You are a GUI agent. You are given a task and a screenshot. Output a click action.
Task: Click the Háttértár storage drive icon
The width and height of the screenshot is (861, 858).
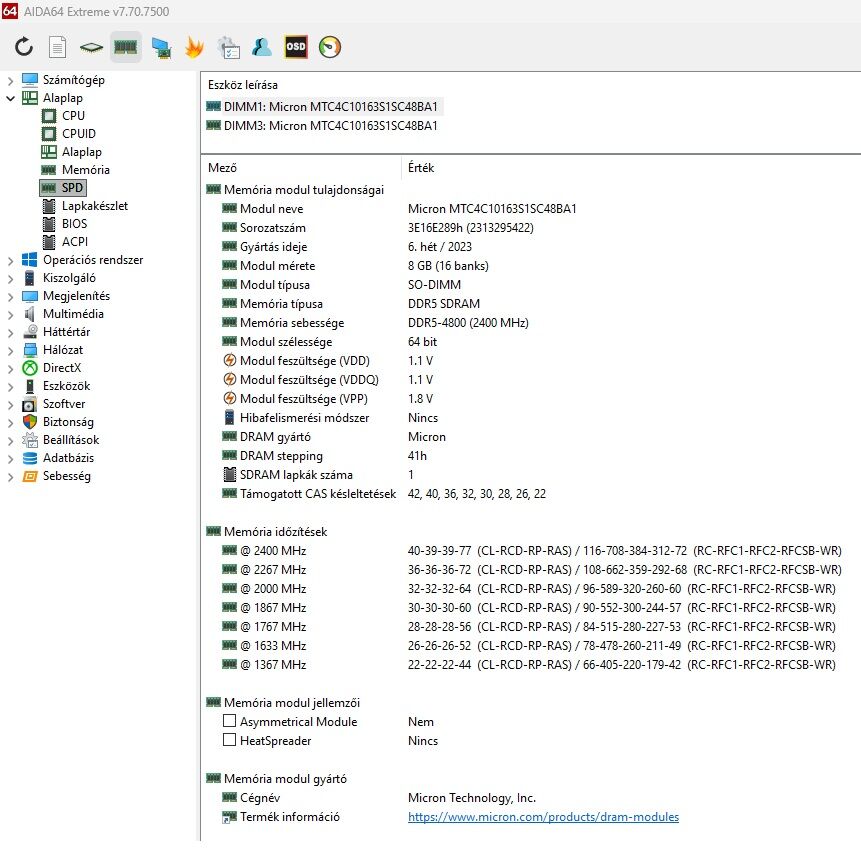coord(30,332)
